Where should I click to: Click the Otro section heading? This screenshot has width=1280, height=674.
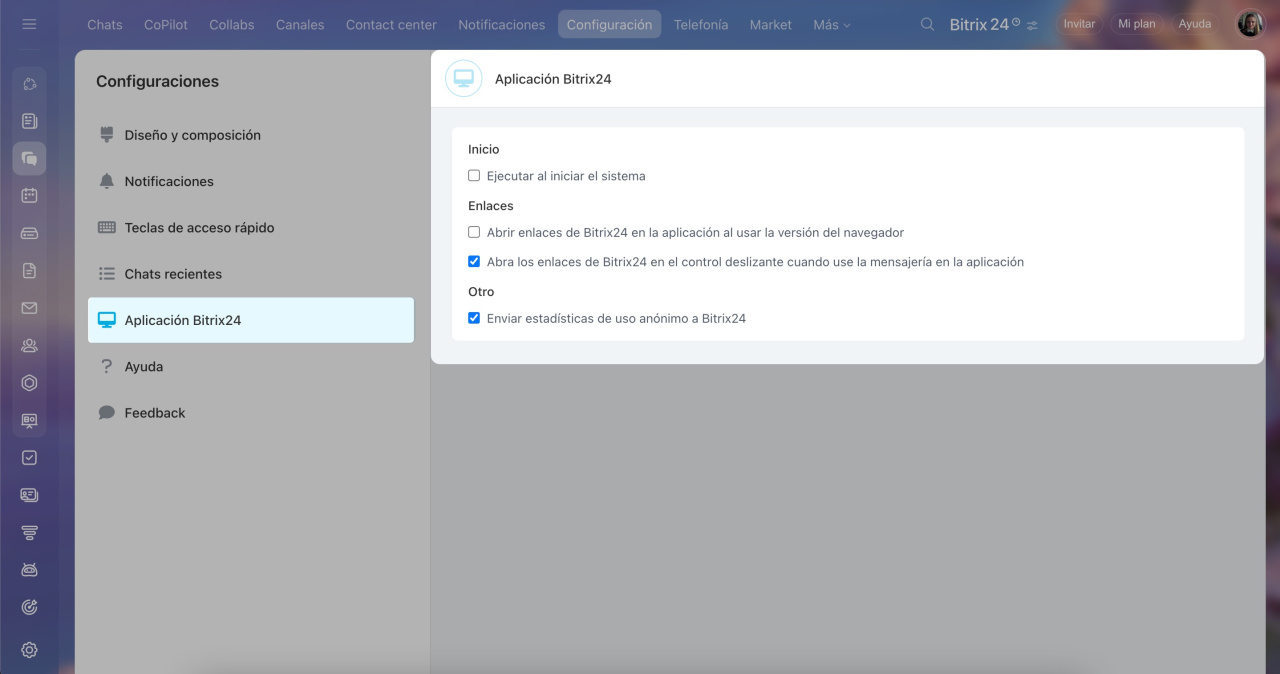(x=481, y=292)
